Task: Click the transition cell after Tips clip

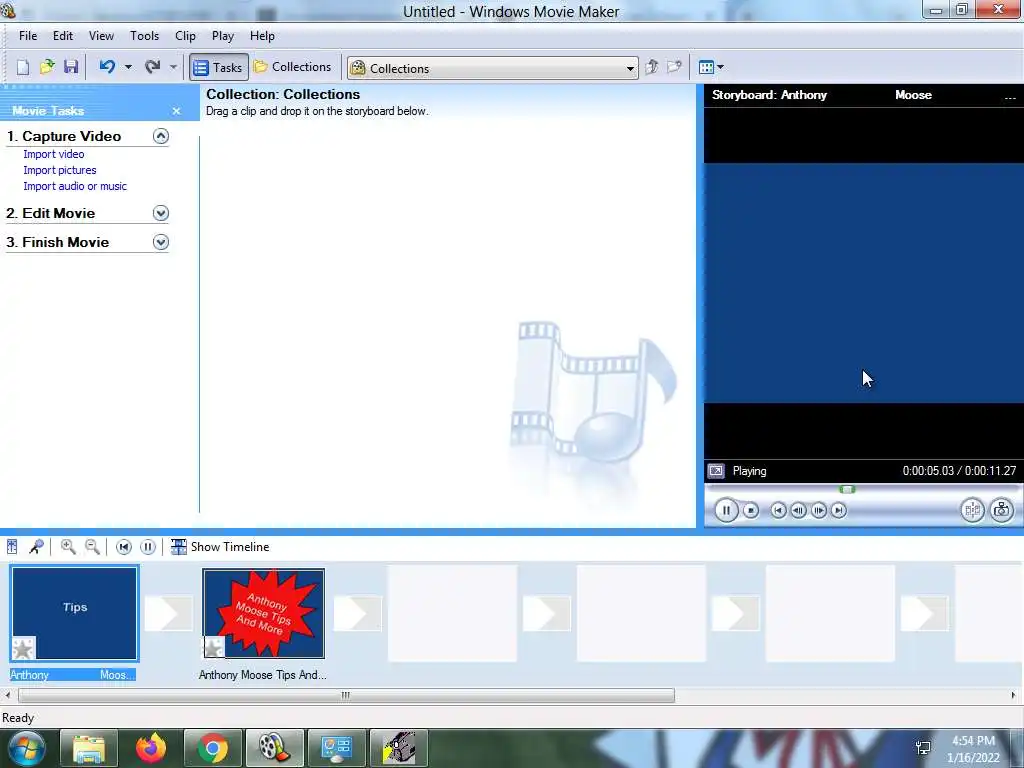Action: pos(168,613)
